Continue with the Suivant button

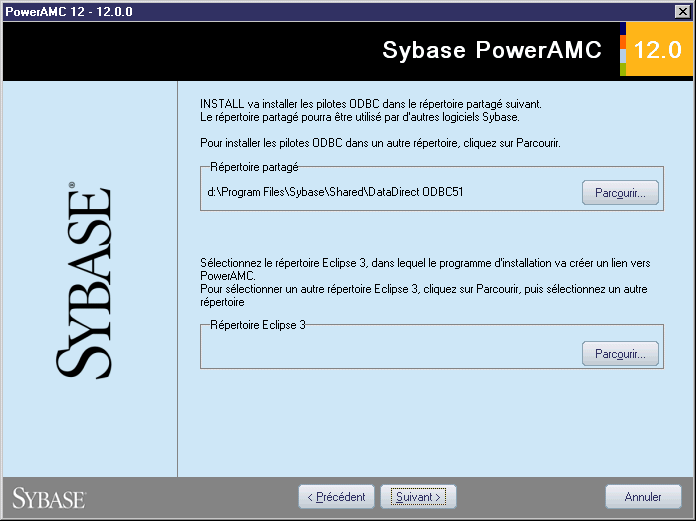point(418,497)
